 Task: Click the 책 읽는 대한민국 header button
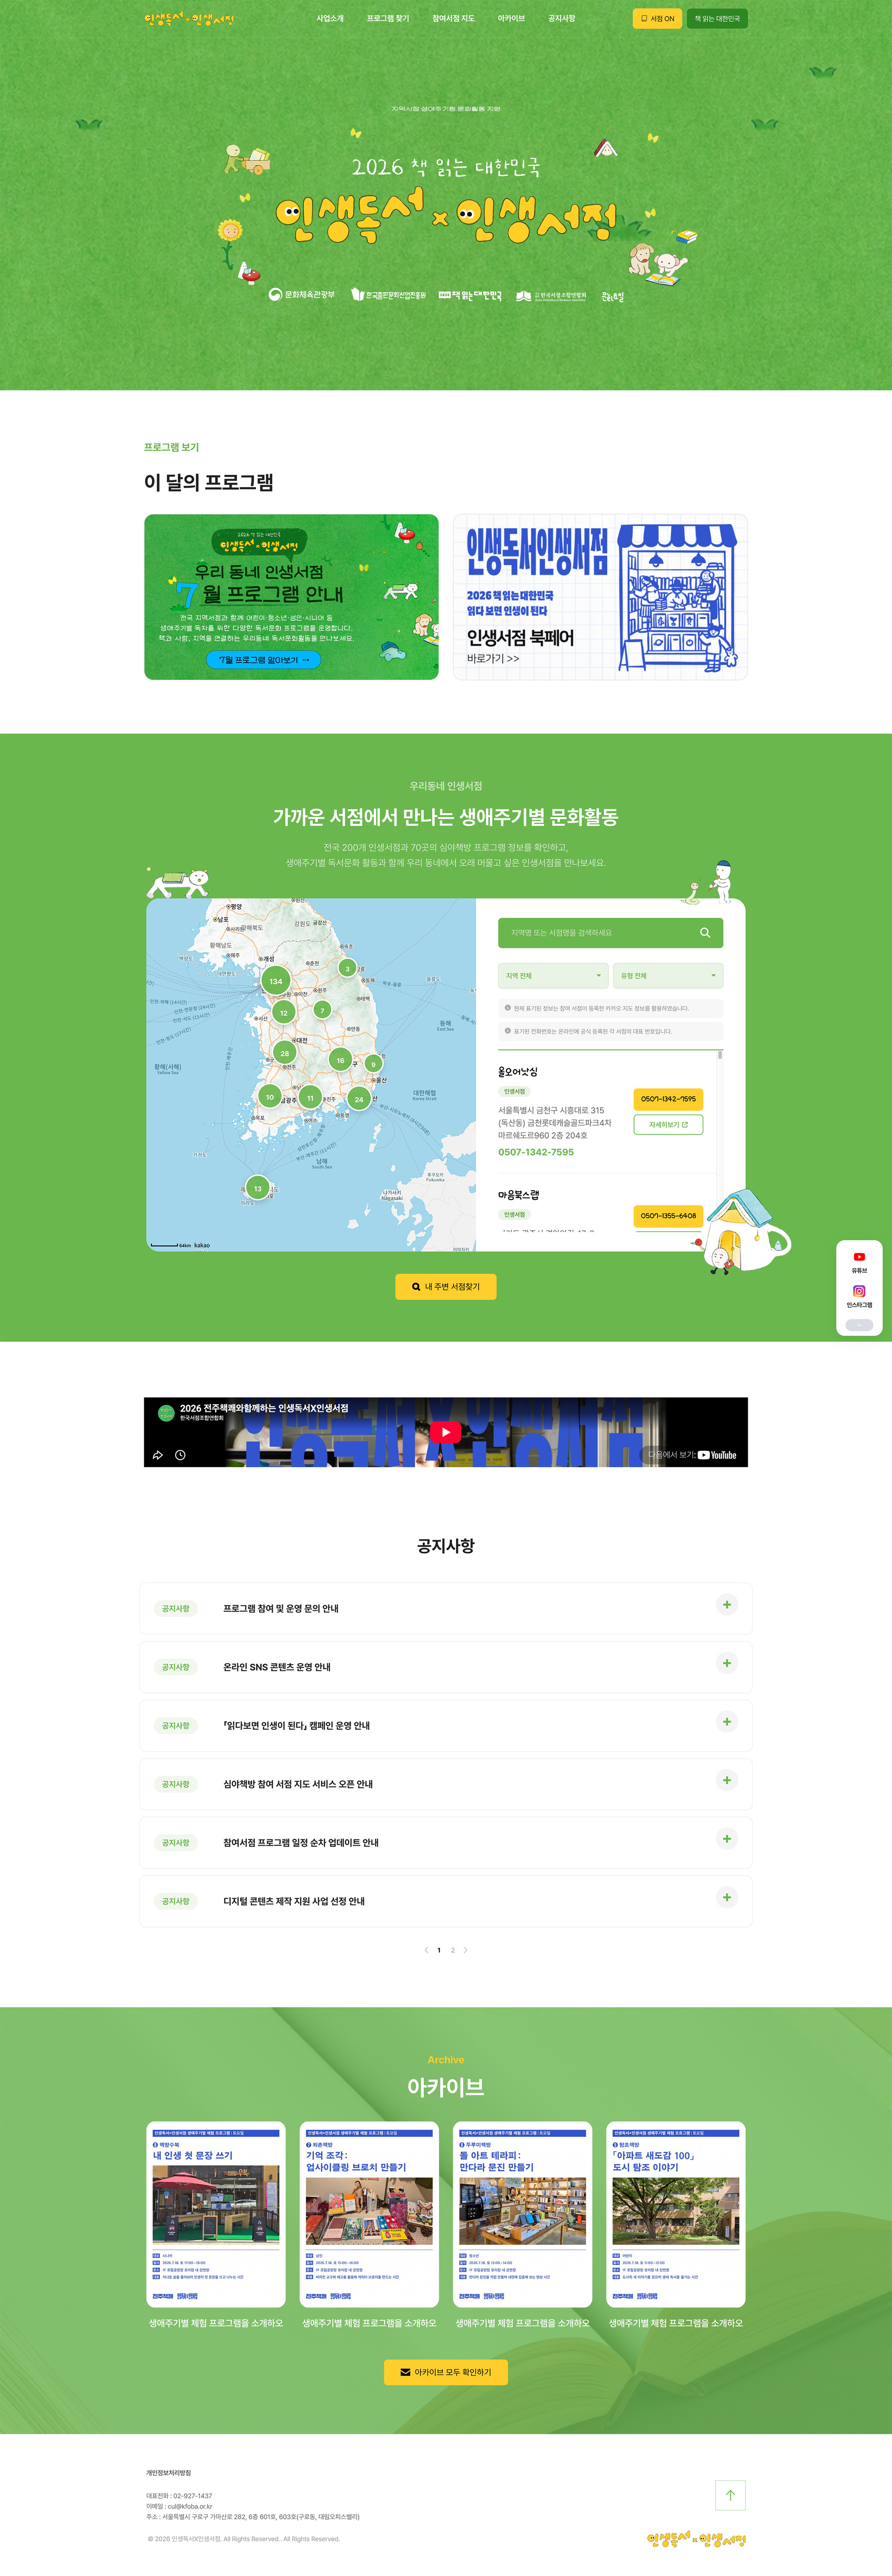click(x=717, y=19)
